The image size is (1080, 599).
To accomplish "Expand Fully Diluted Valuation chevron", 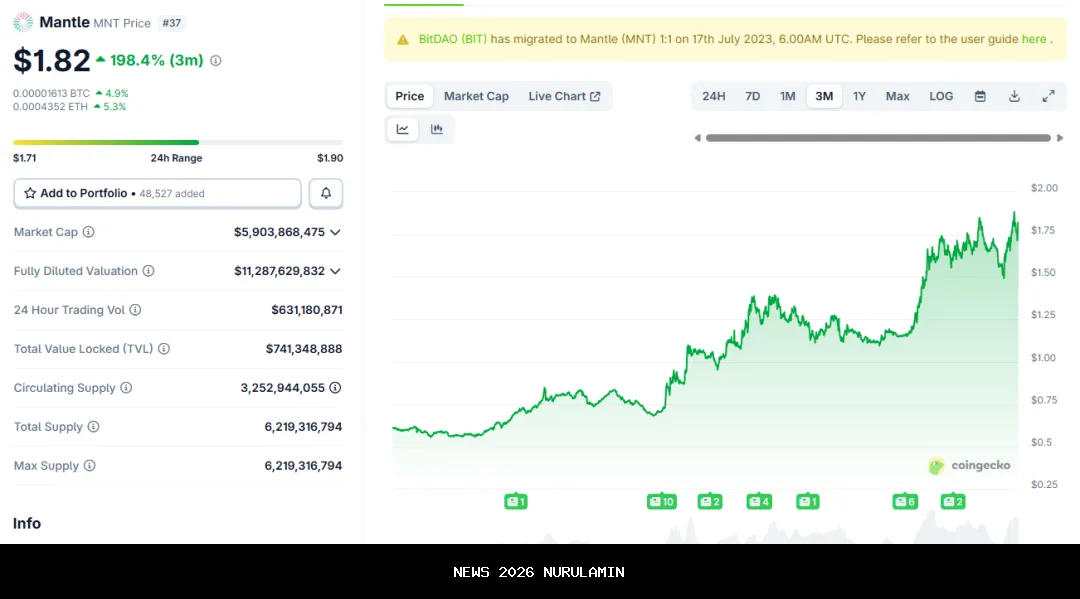I will coord(335,271).
